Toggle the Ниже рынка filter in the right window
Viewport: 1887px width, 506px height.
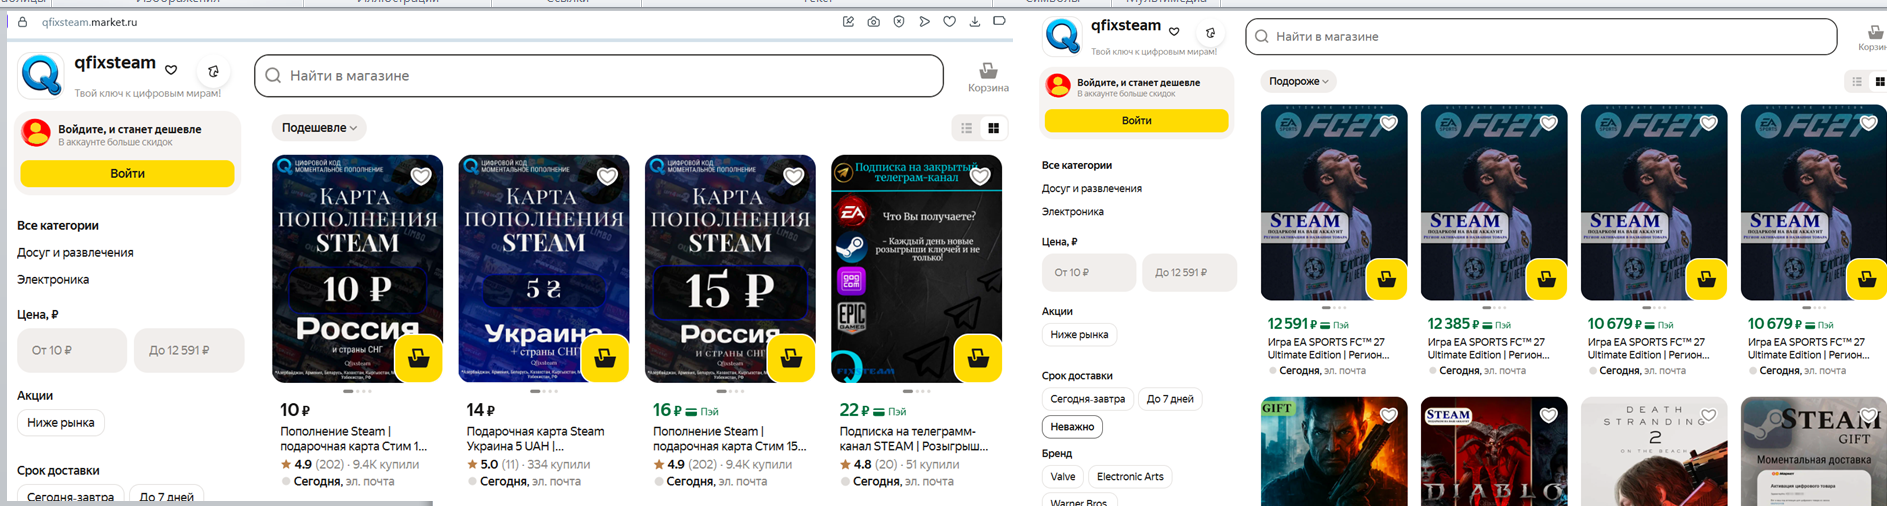click(1080, 335)
